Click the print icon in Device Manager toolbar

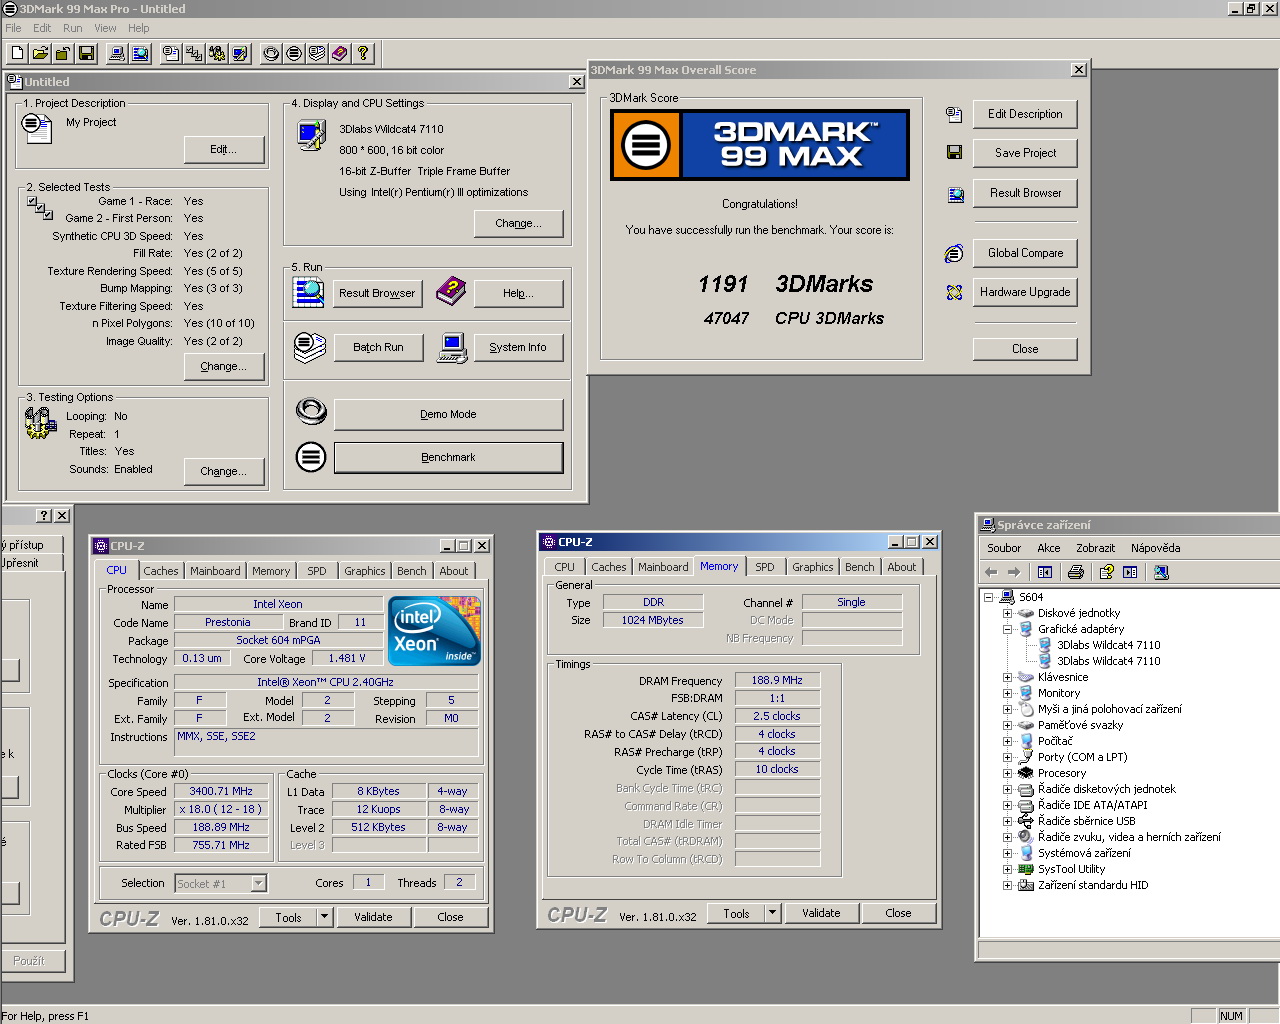[x=1075, y=572]
